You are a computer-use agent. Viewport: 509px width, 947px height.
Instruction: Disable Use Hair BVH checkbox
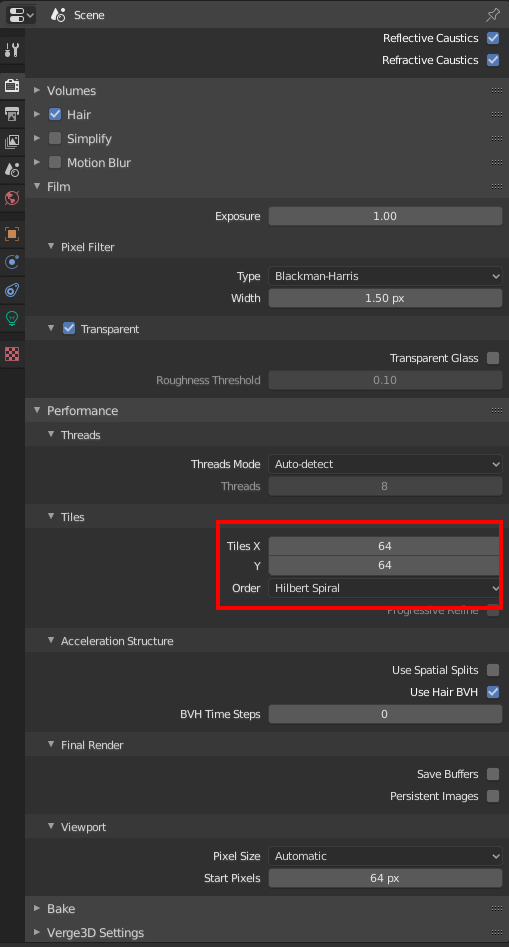493,692
